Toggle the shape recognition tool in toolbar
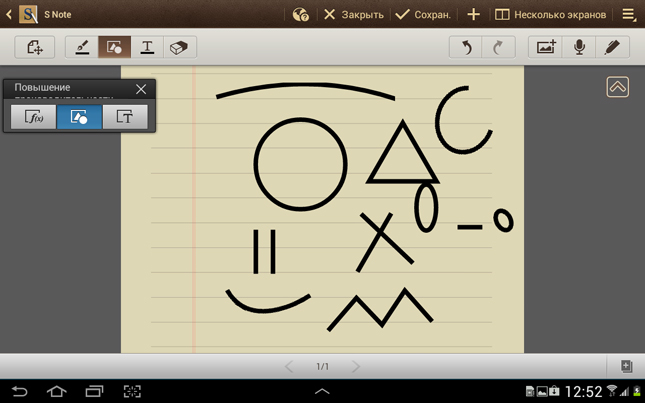Image resolution: width=645 pixels, height=403 pixels. pos(114,47)
